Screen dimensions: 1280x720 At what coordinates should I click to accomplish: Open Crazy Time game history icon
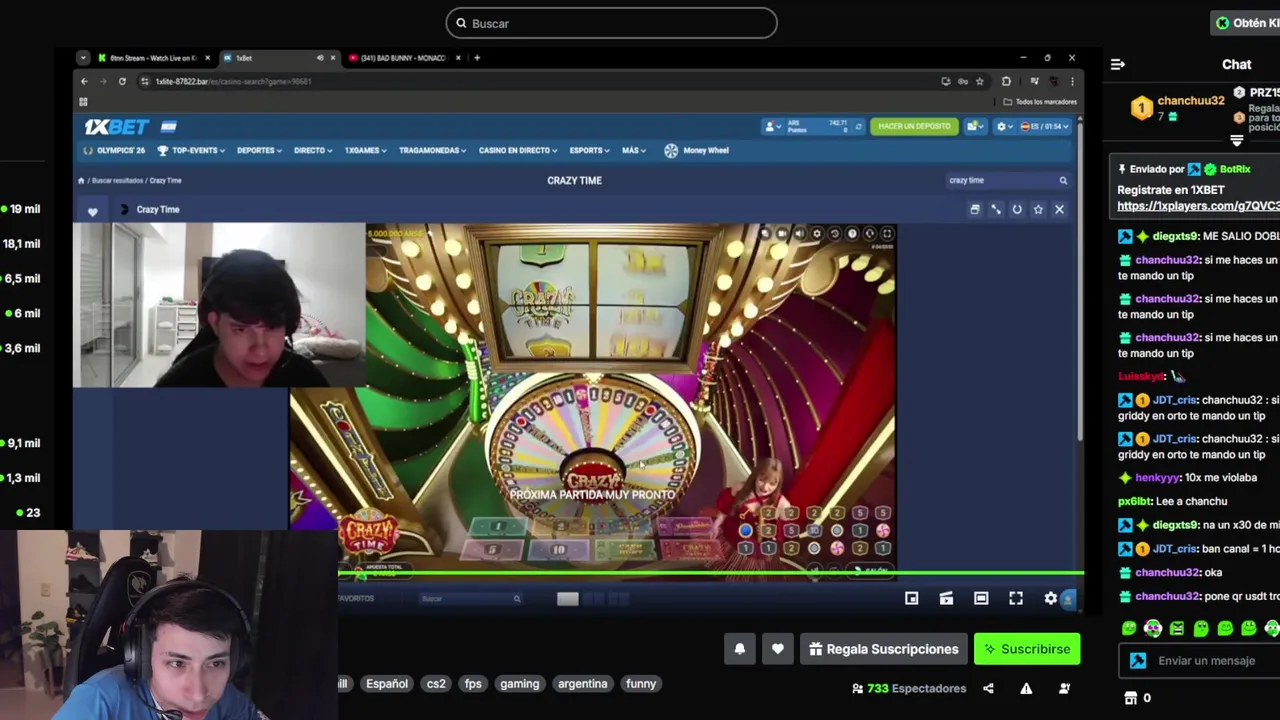coord(835,234)
